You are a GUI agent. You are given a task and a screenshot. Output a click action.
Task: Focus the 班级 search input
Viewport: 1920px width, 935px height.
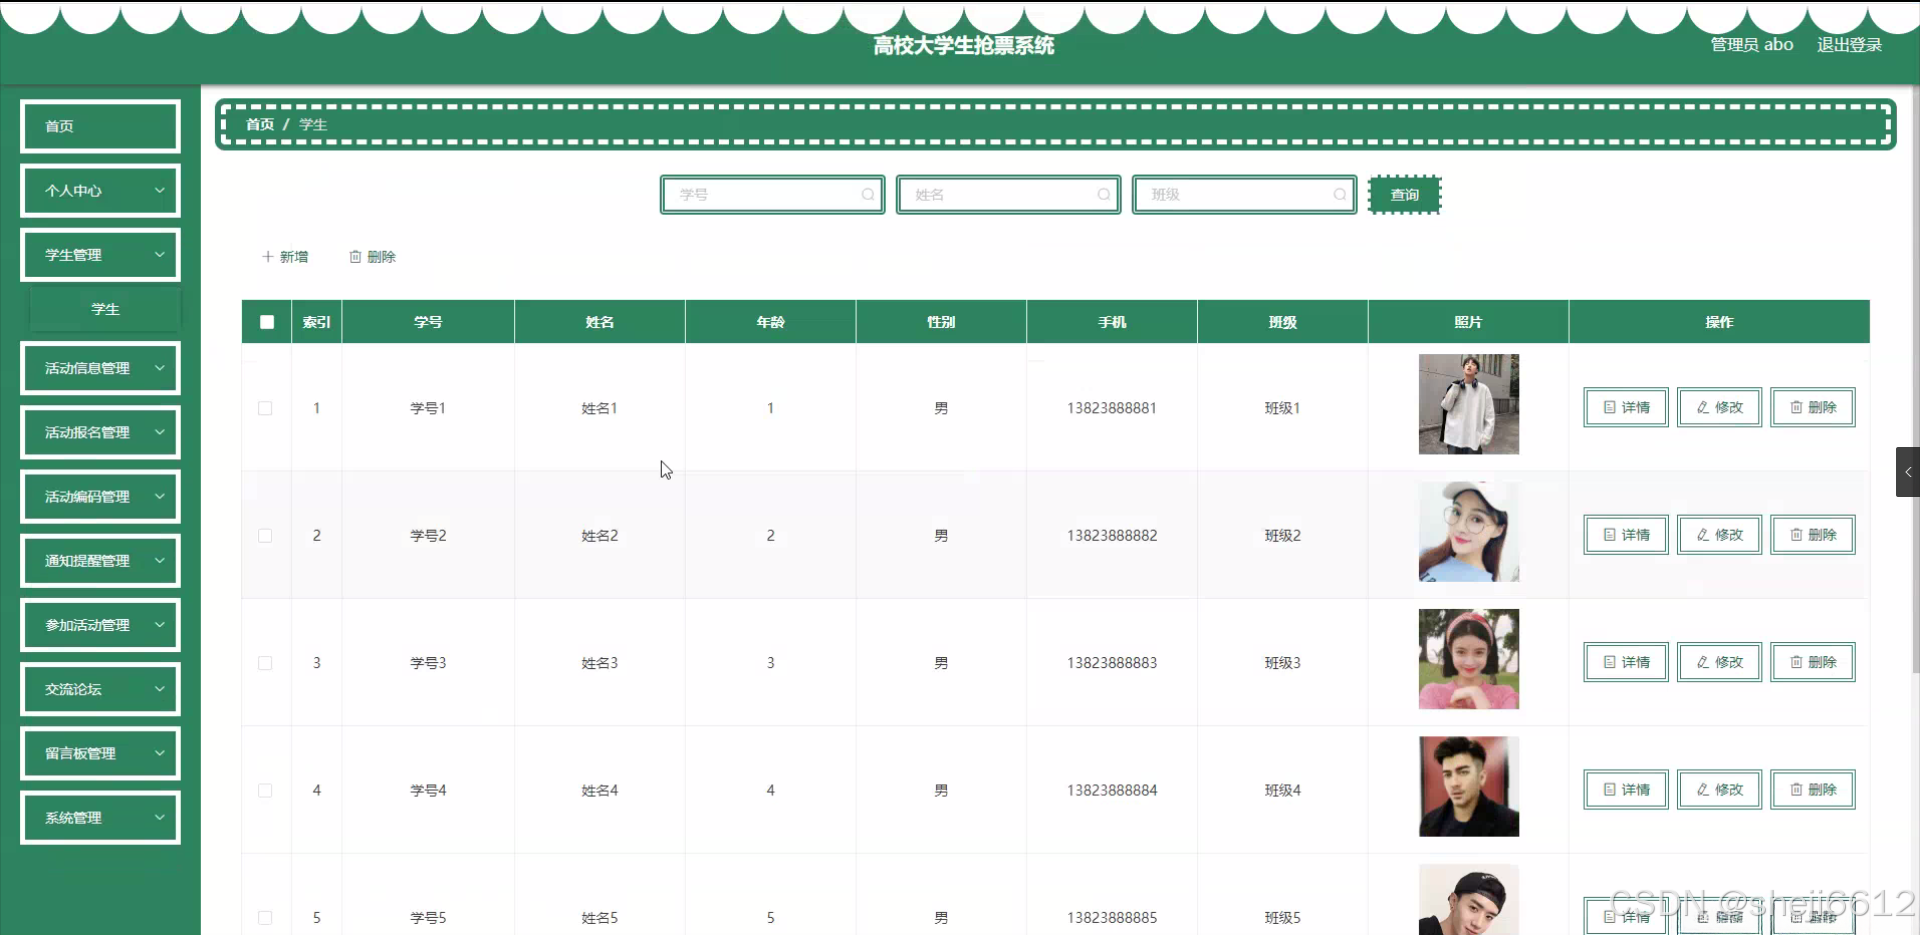(x=1244, y=195)
